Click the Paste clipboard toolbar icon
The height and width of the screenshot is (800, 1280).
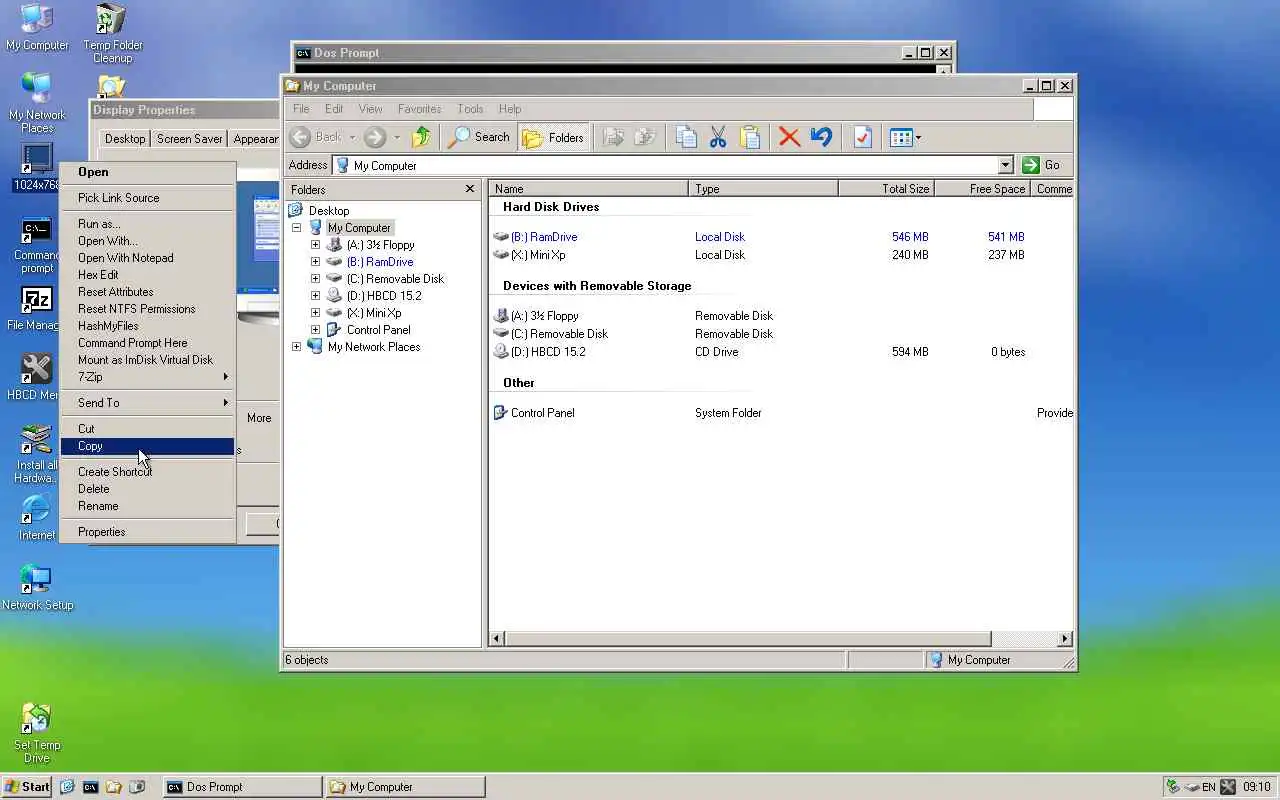tap(750, 137)
